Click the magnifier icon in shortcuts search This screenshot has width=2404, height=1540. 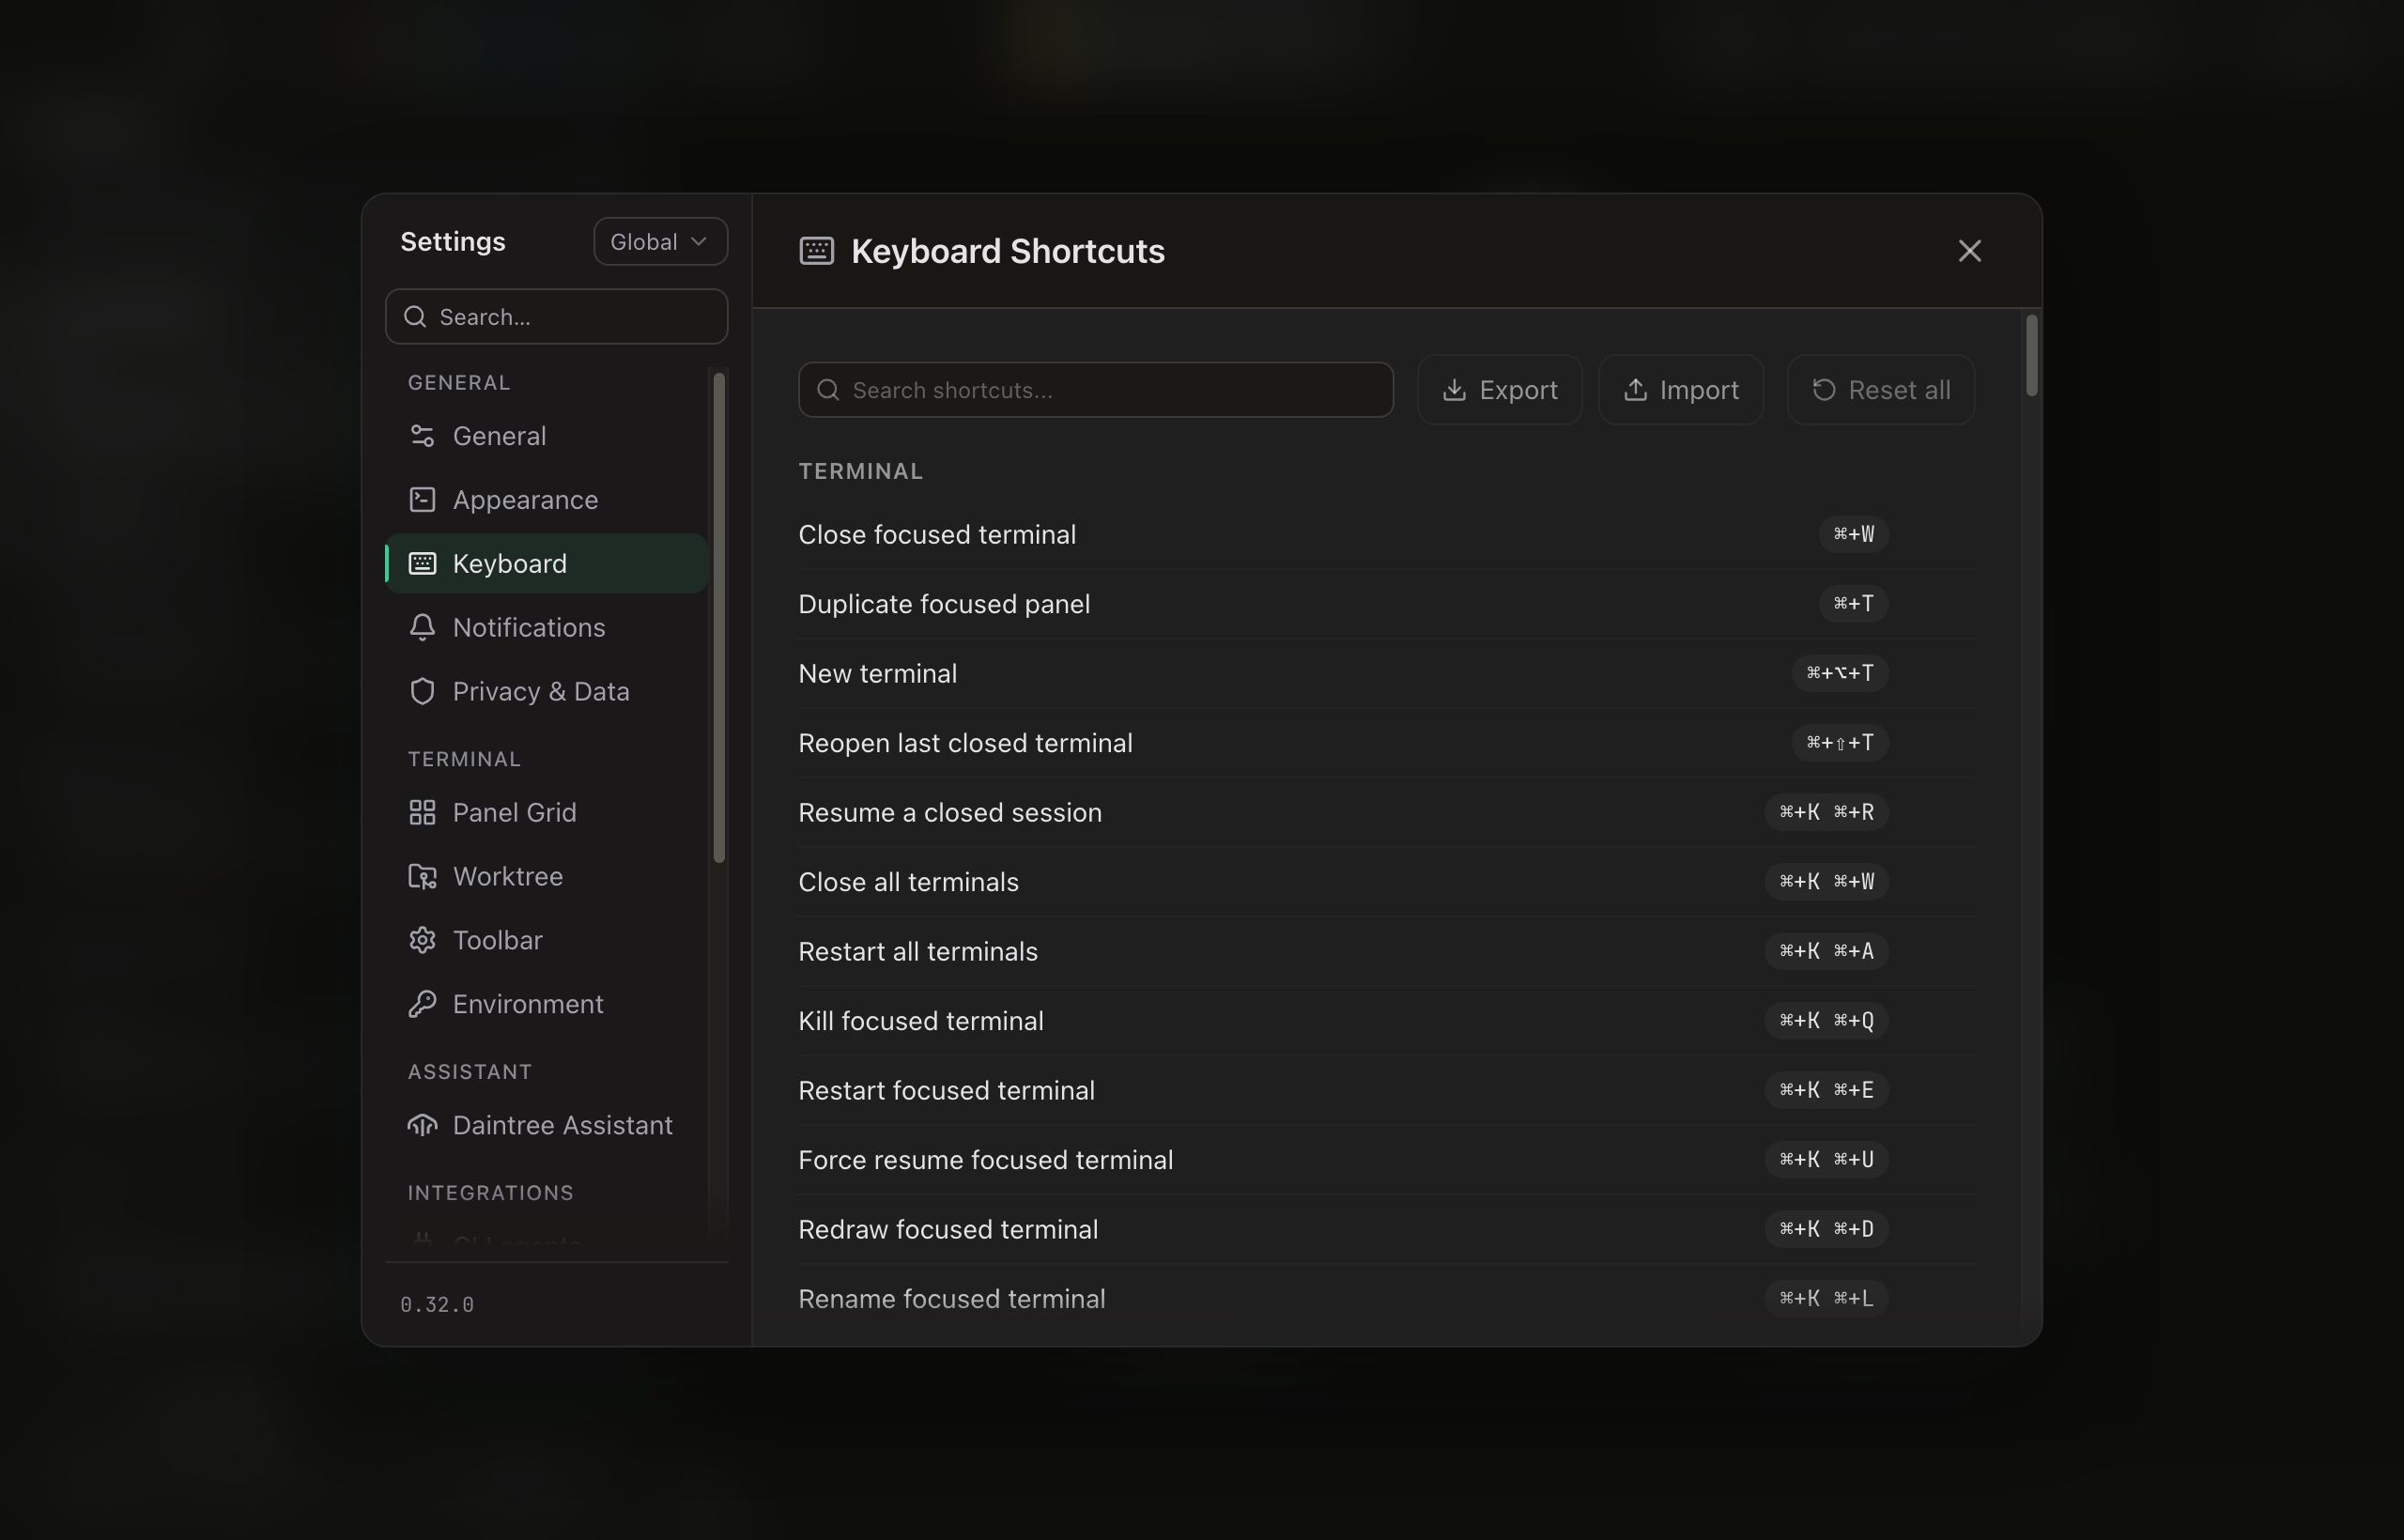(828, 390)
